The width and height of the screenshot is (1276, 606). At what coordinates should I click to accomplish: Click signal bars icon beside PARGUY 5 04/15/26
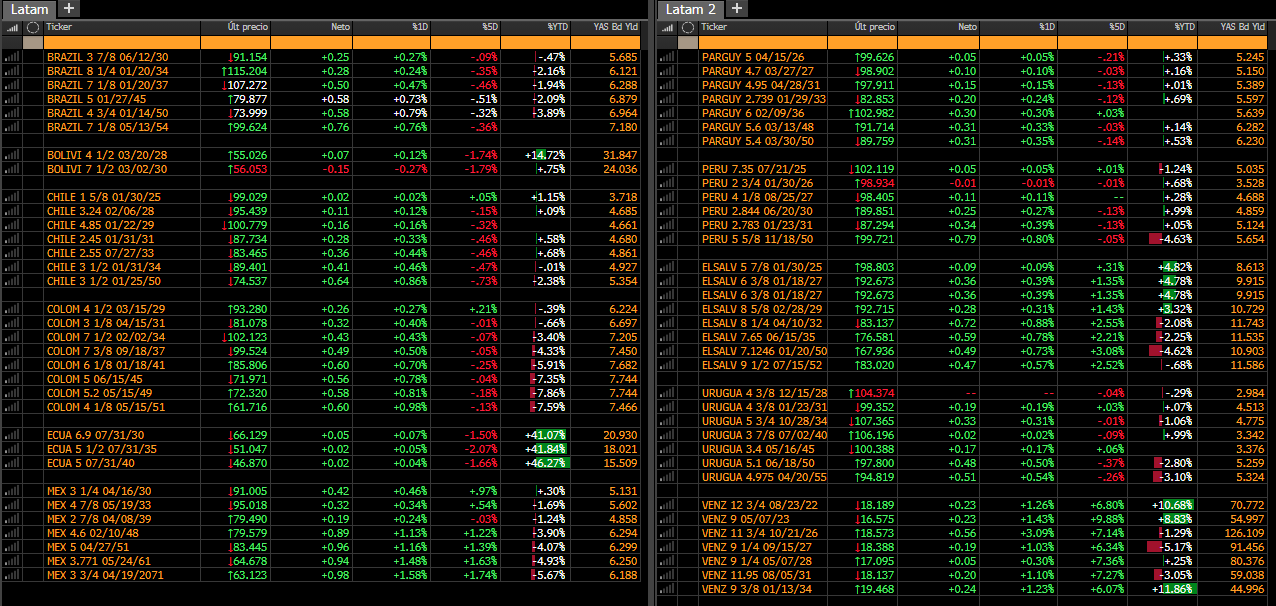(x=667, y=57)
